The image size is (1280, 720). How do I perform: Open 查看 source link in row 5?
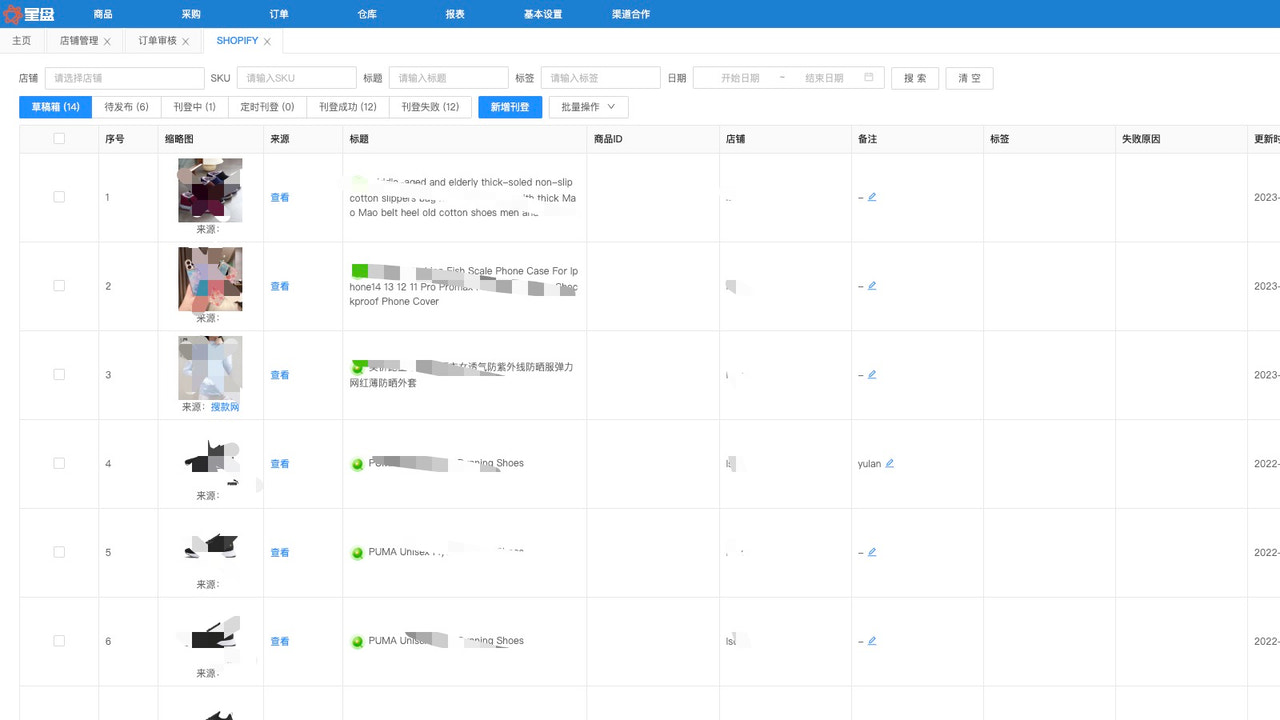(x=280, y=553)
